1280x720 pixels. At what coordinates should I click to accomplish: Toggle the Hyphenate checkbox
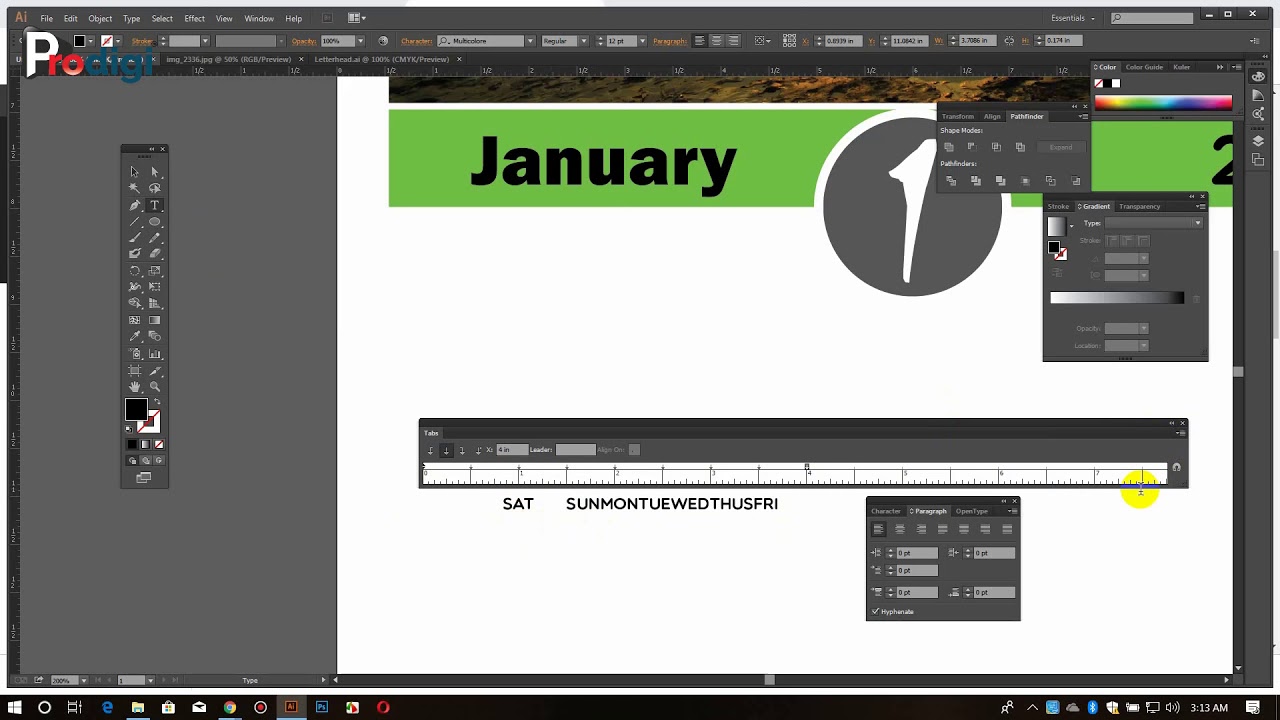pos(876,611)
